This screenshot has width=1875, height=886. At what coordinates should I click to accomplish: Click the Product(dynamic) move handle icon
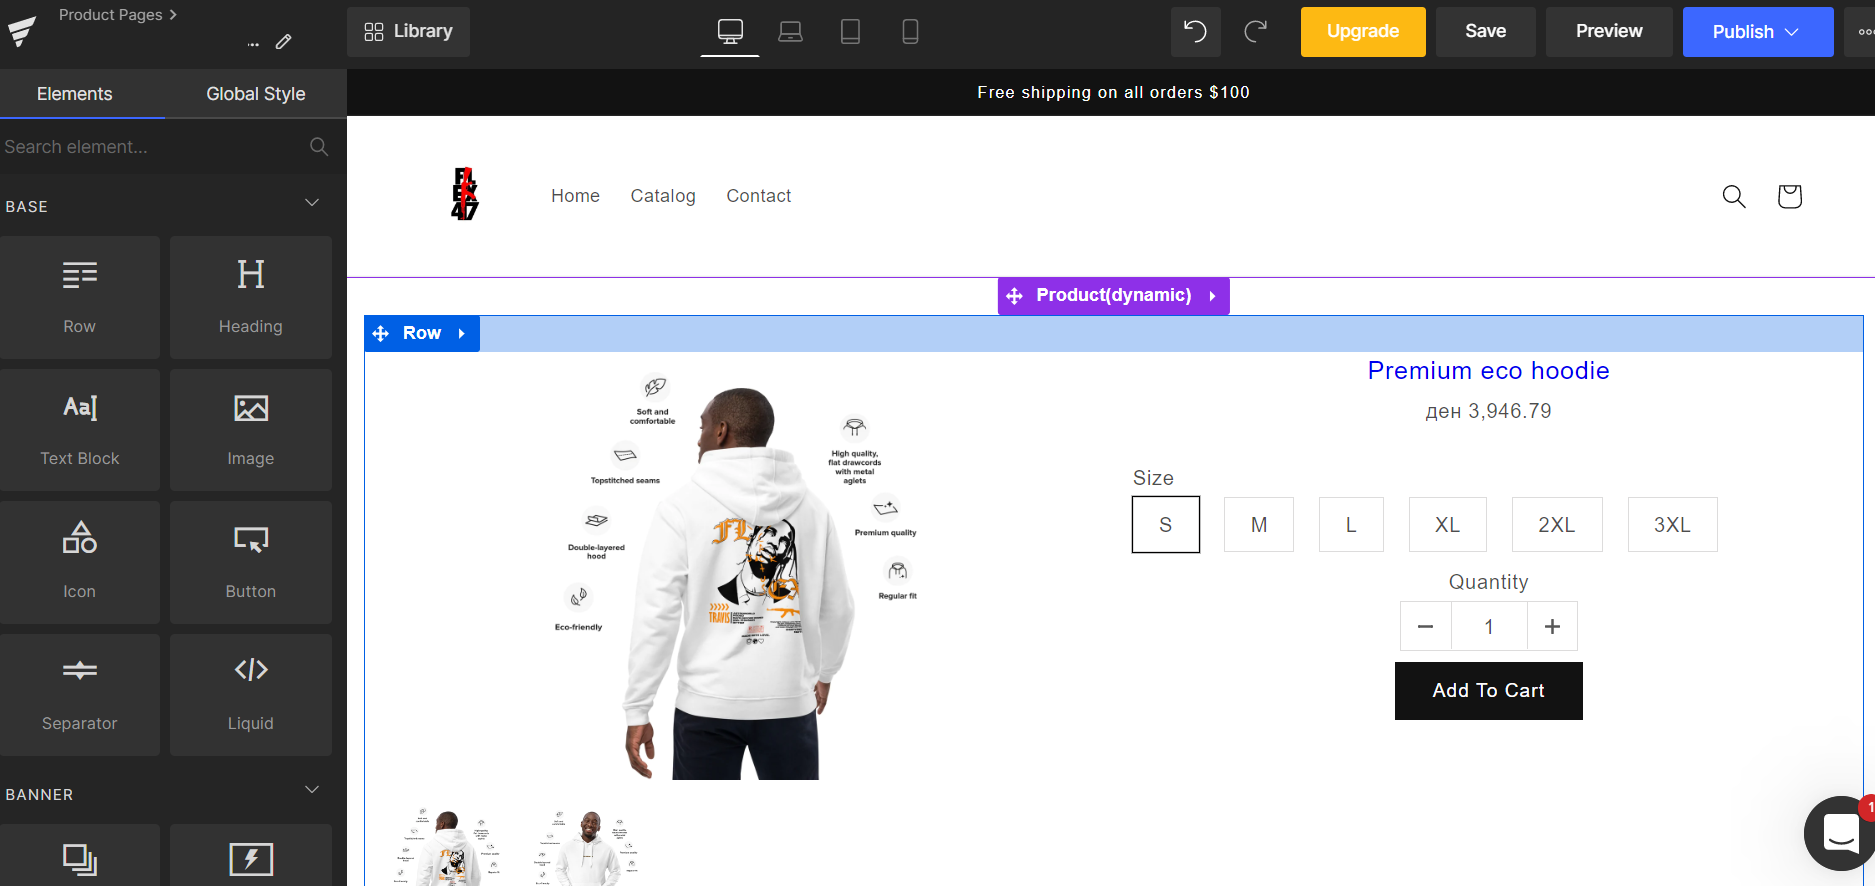pyautogui.click(x=1015, y=296)
